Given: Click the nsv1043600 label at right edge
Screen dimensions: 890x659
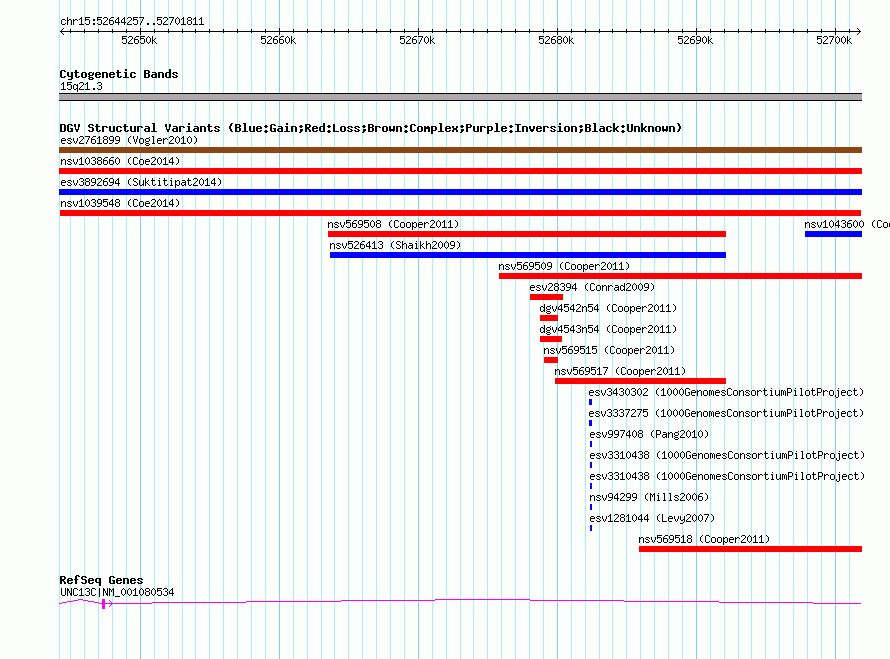Looking at the screenshot, I should click(x=847, y=224).
